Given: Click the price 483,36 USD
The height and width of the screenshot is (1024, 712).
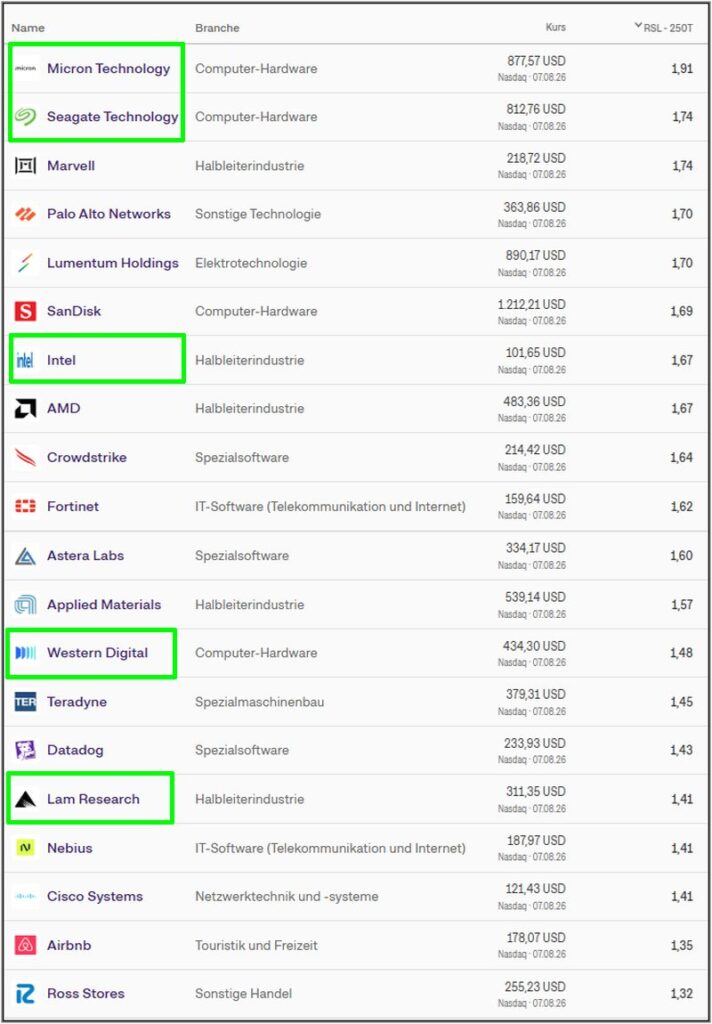Looking at the screenshot, I should (x=535, y=402).
